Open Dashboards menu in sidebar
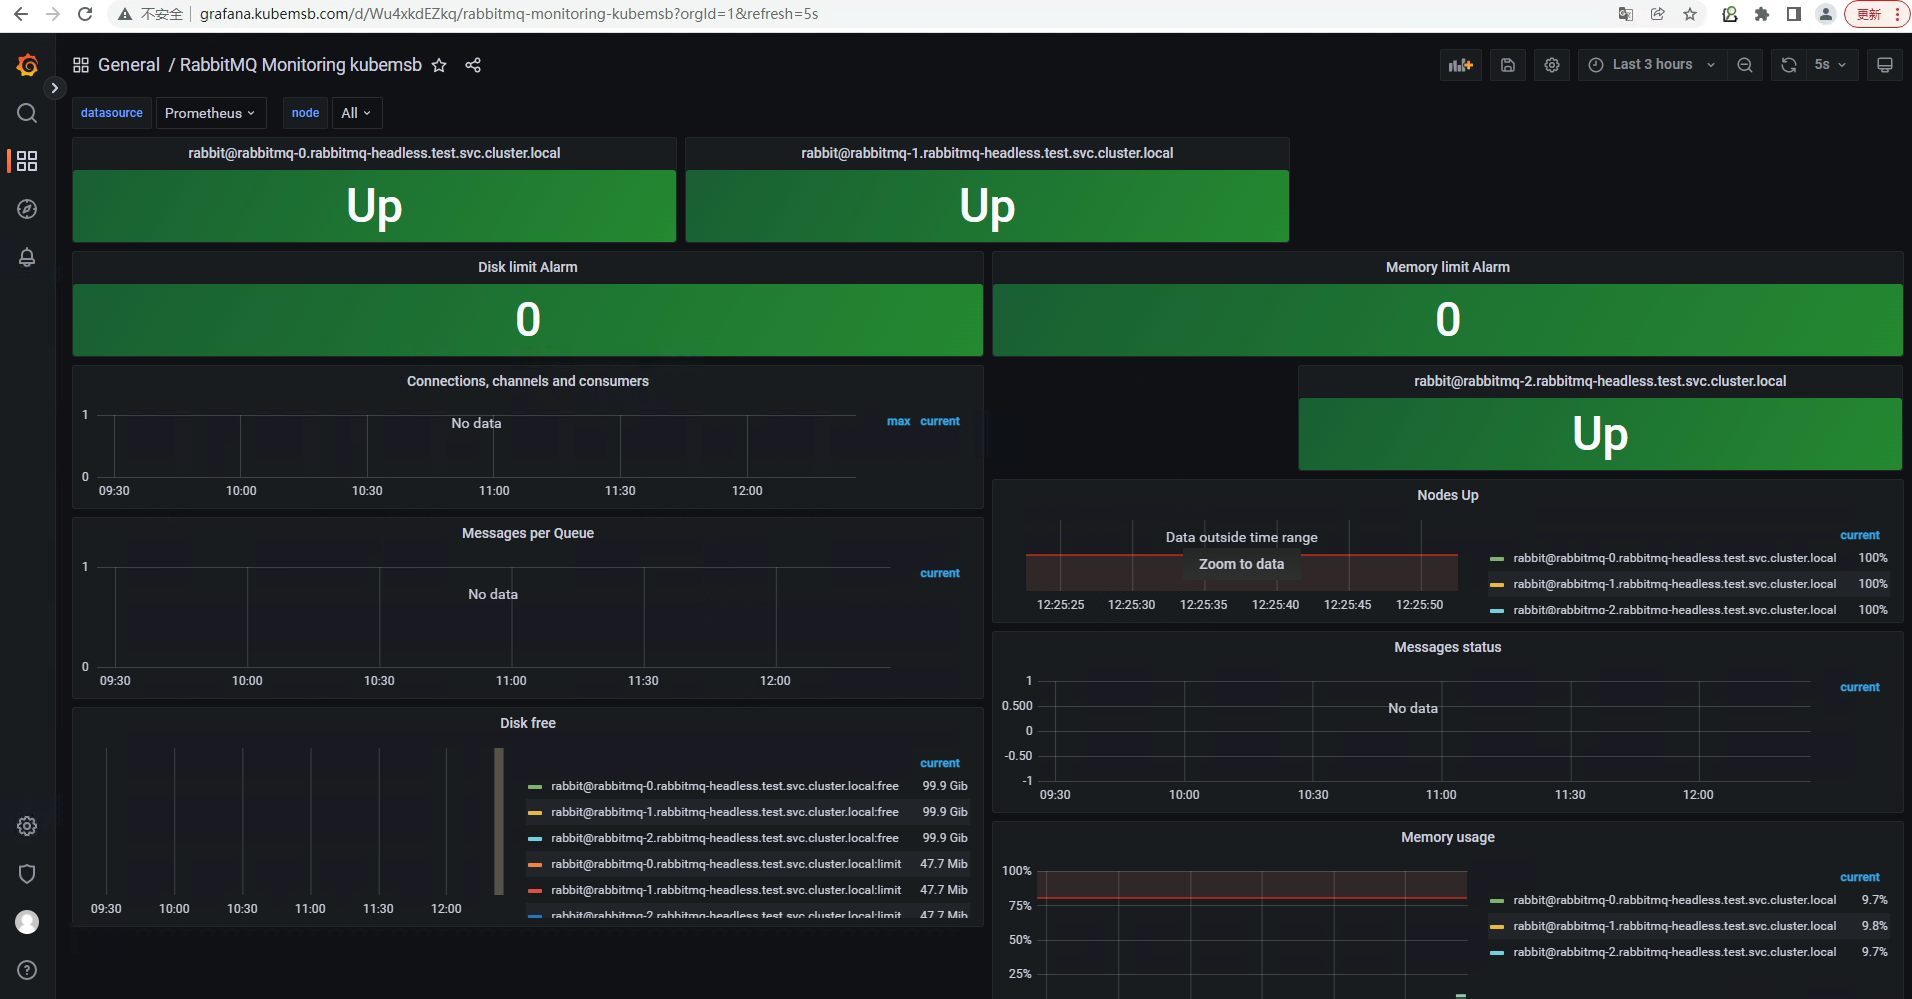This screenshot has width=1912, height=999. coord(27,161)
